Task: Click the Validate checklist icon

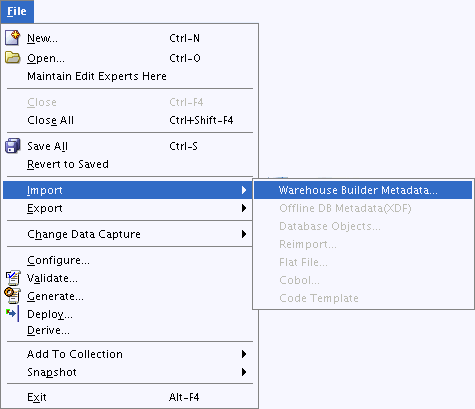Action: tap(13, 278)
